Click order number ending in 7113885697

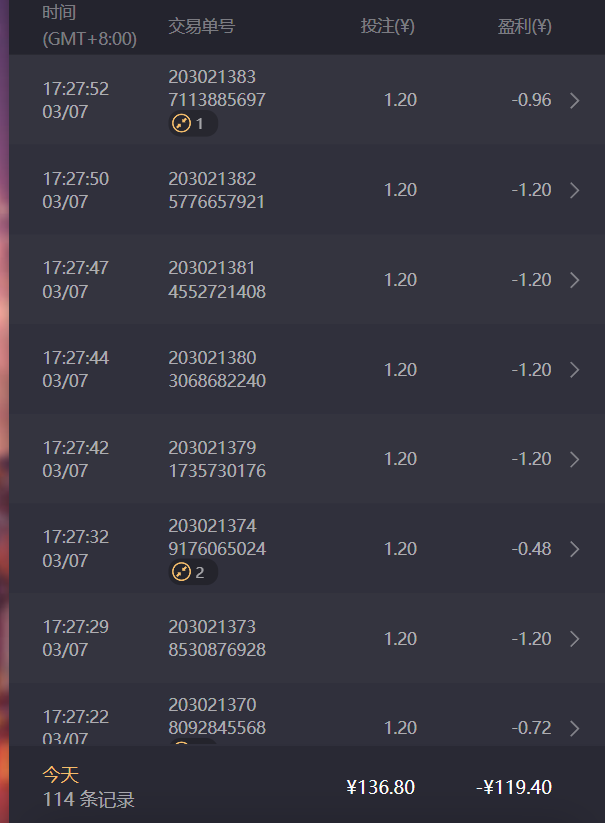coord(217,100)
